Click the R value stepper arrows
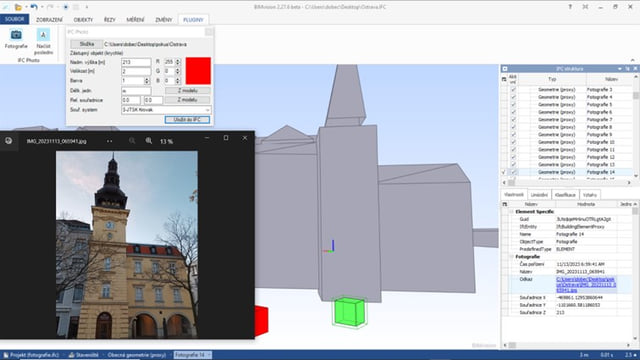 pyautogui.click(x=178, y=62)
